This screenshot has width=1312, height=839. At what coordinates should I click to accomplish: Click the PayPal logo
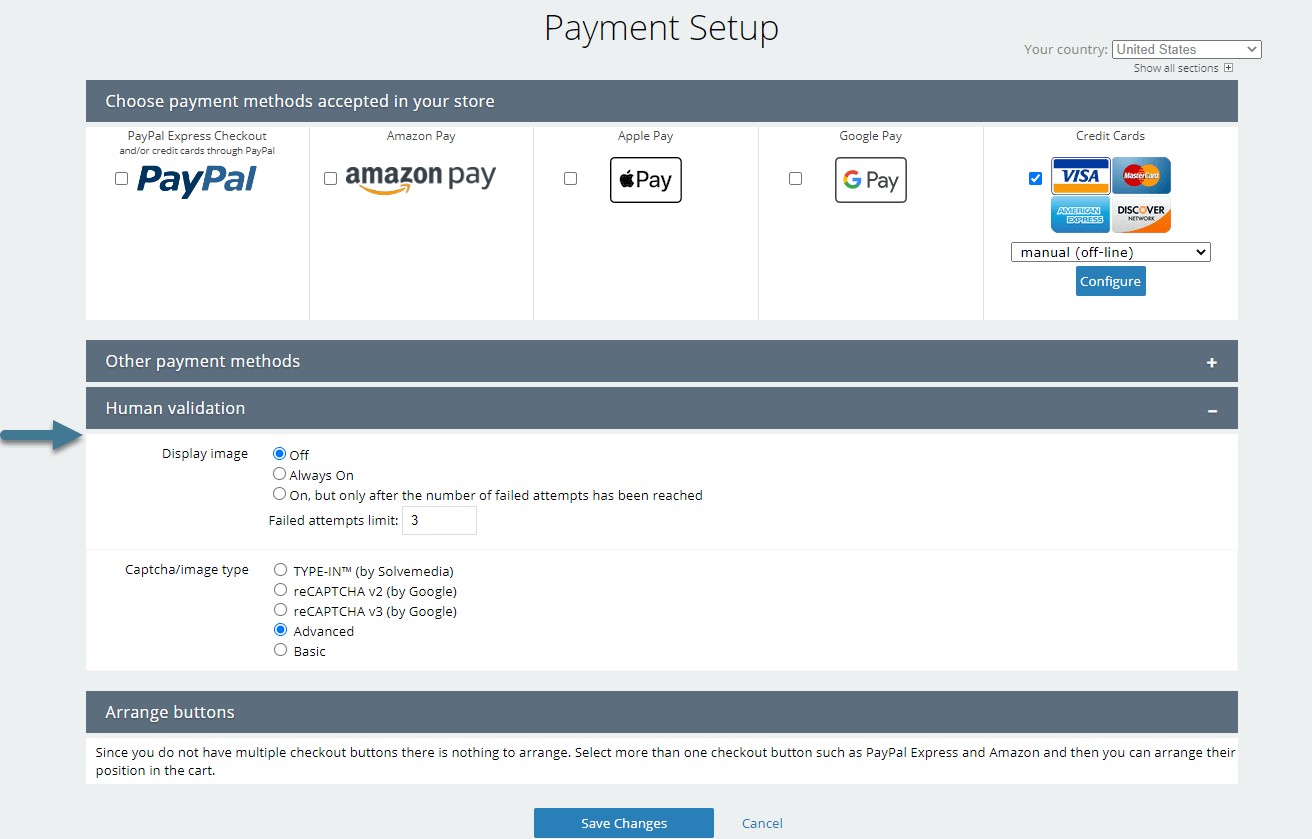click(197, 180)
